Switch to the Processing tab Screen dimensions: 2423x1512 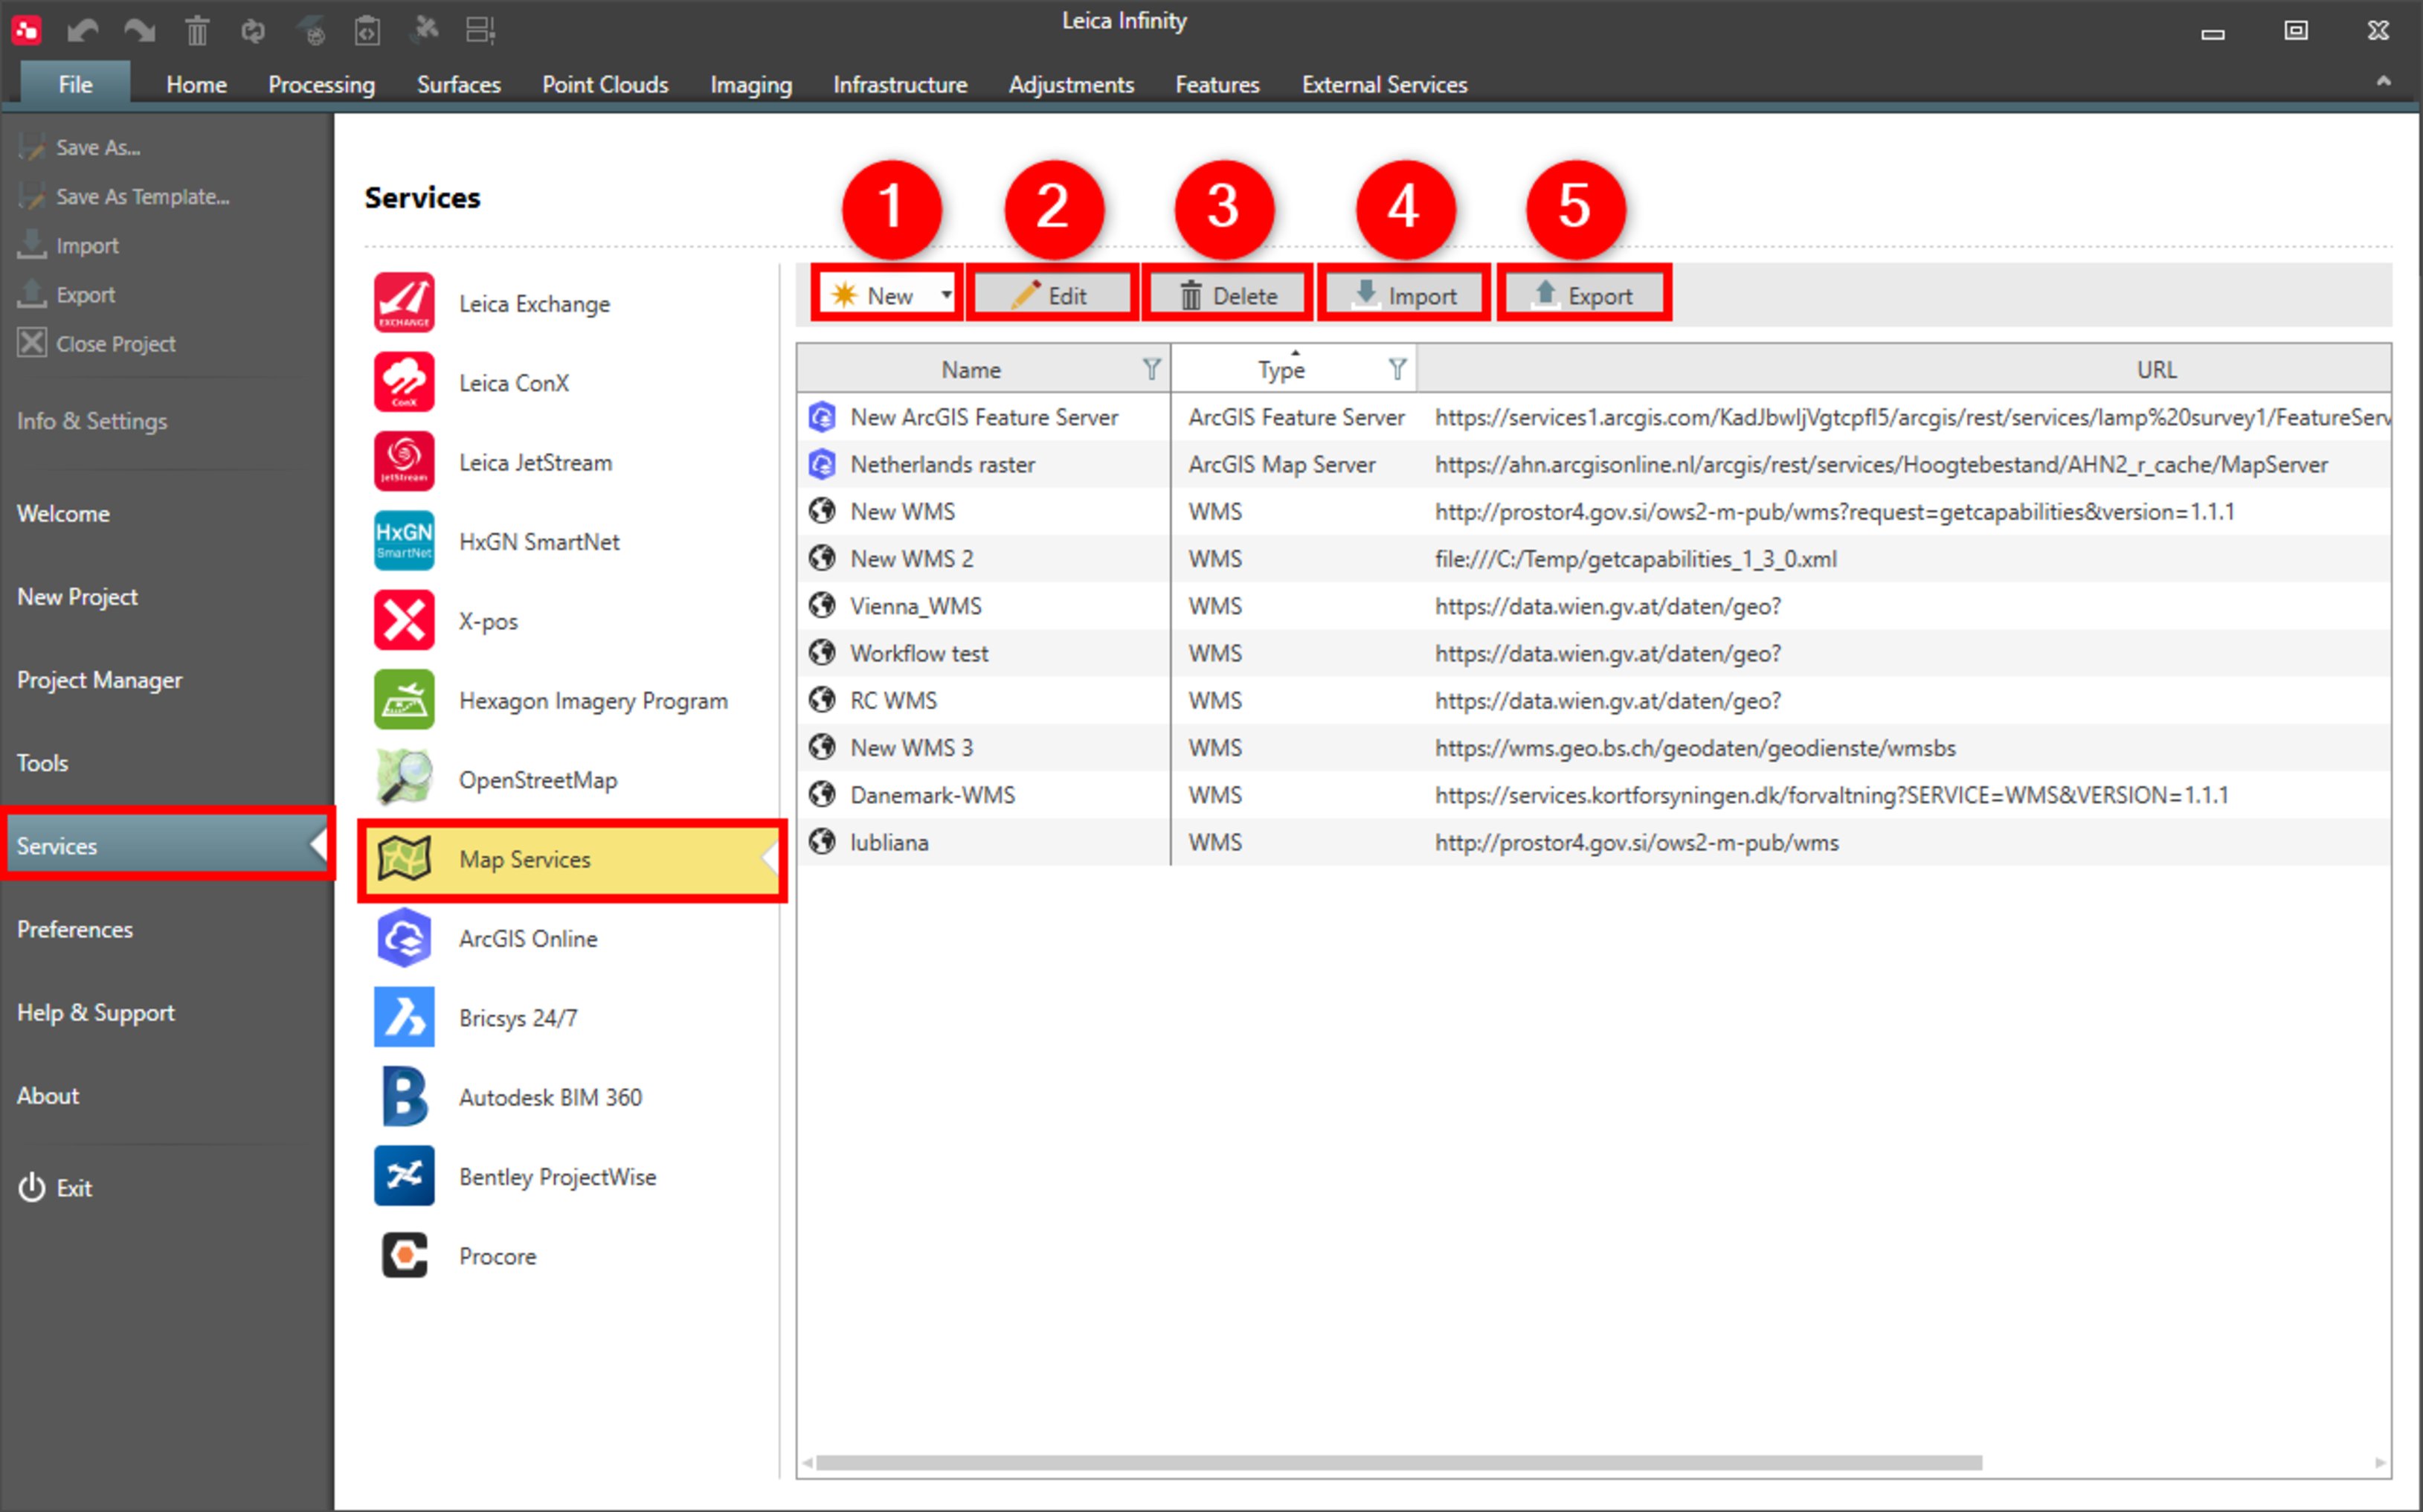pyautogui.click(x=321, y=84)
